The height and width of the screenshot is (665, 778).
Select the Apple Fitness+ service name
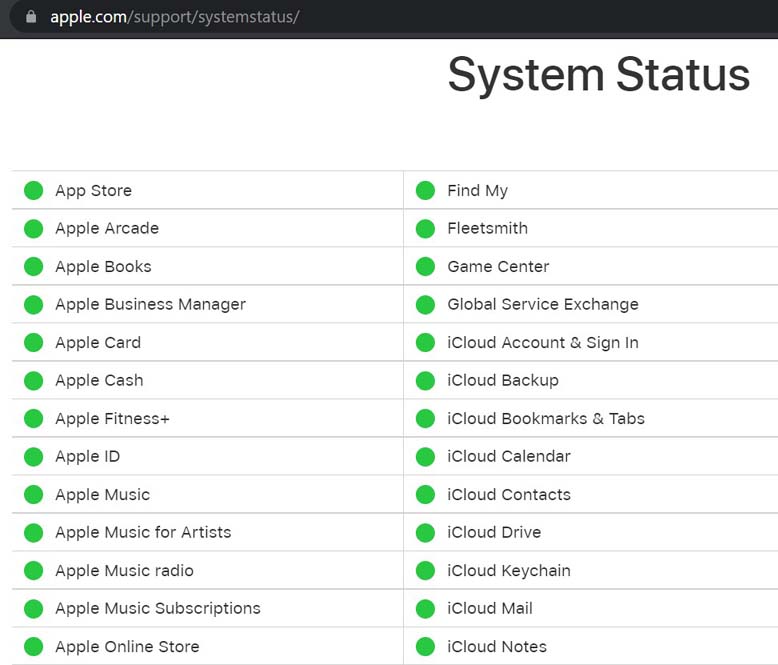[113, 418]
